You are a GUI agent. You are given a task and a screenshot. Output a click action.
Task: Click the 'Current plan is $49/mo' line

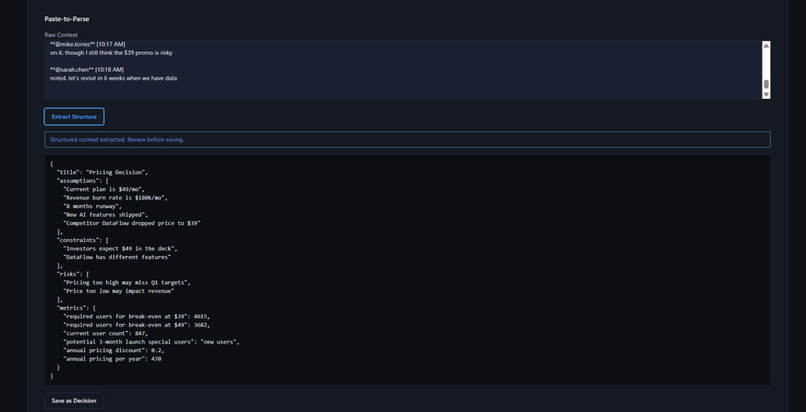[x=104, y=189]
